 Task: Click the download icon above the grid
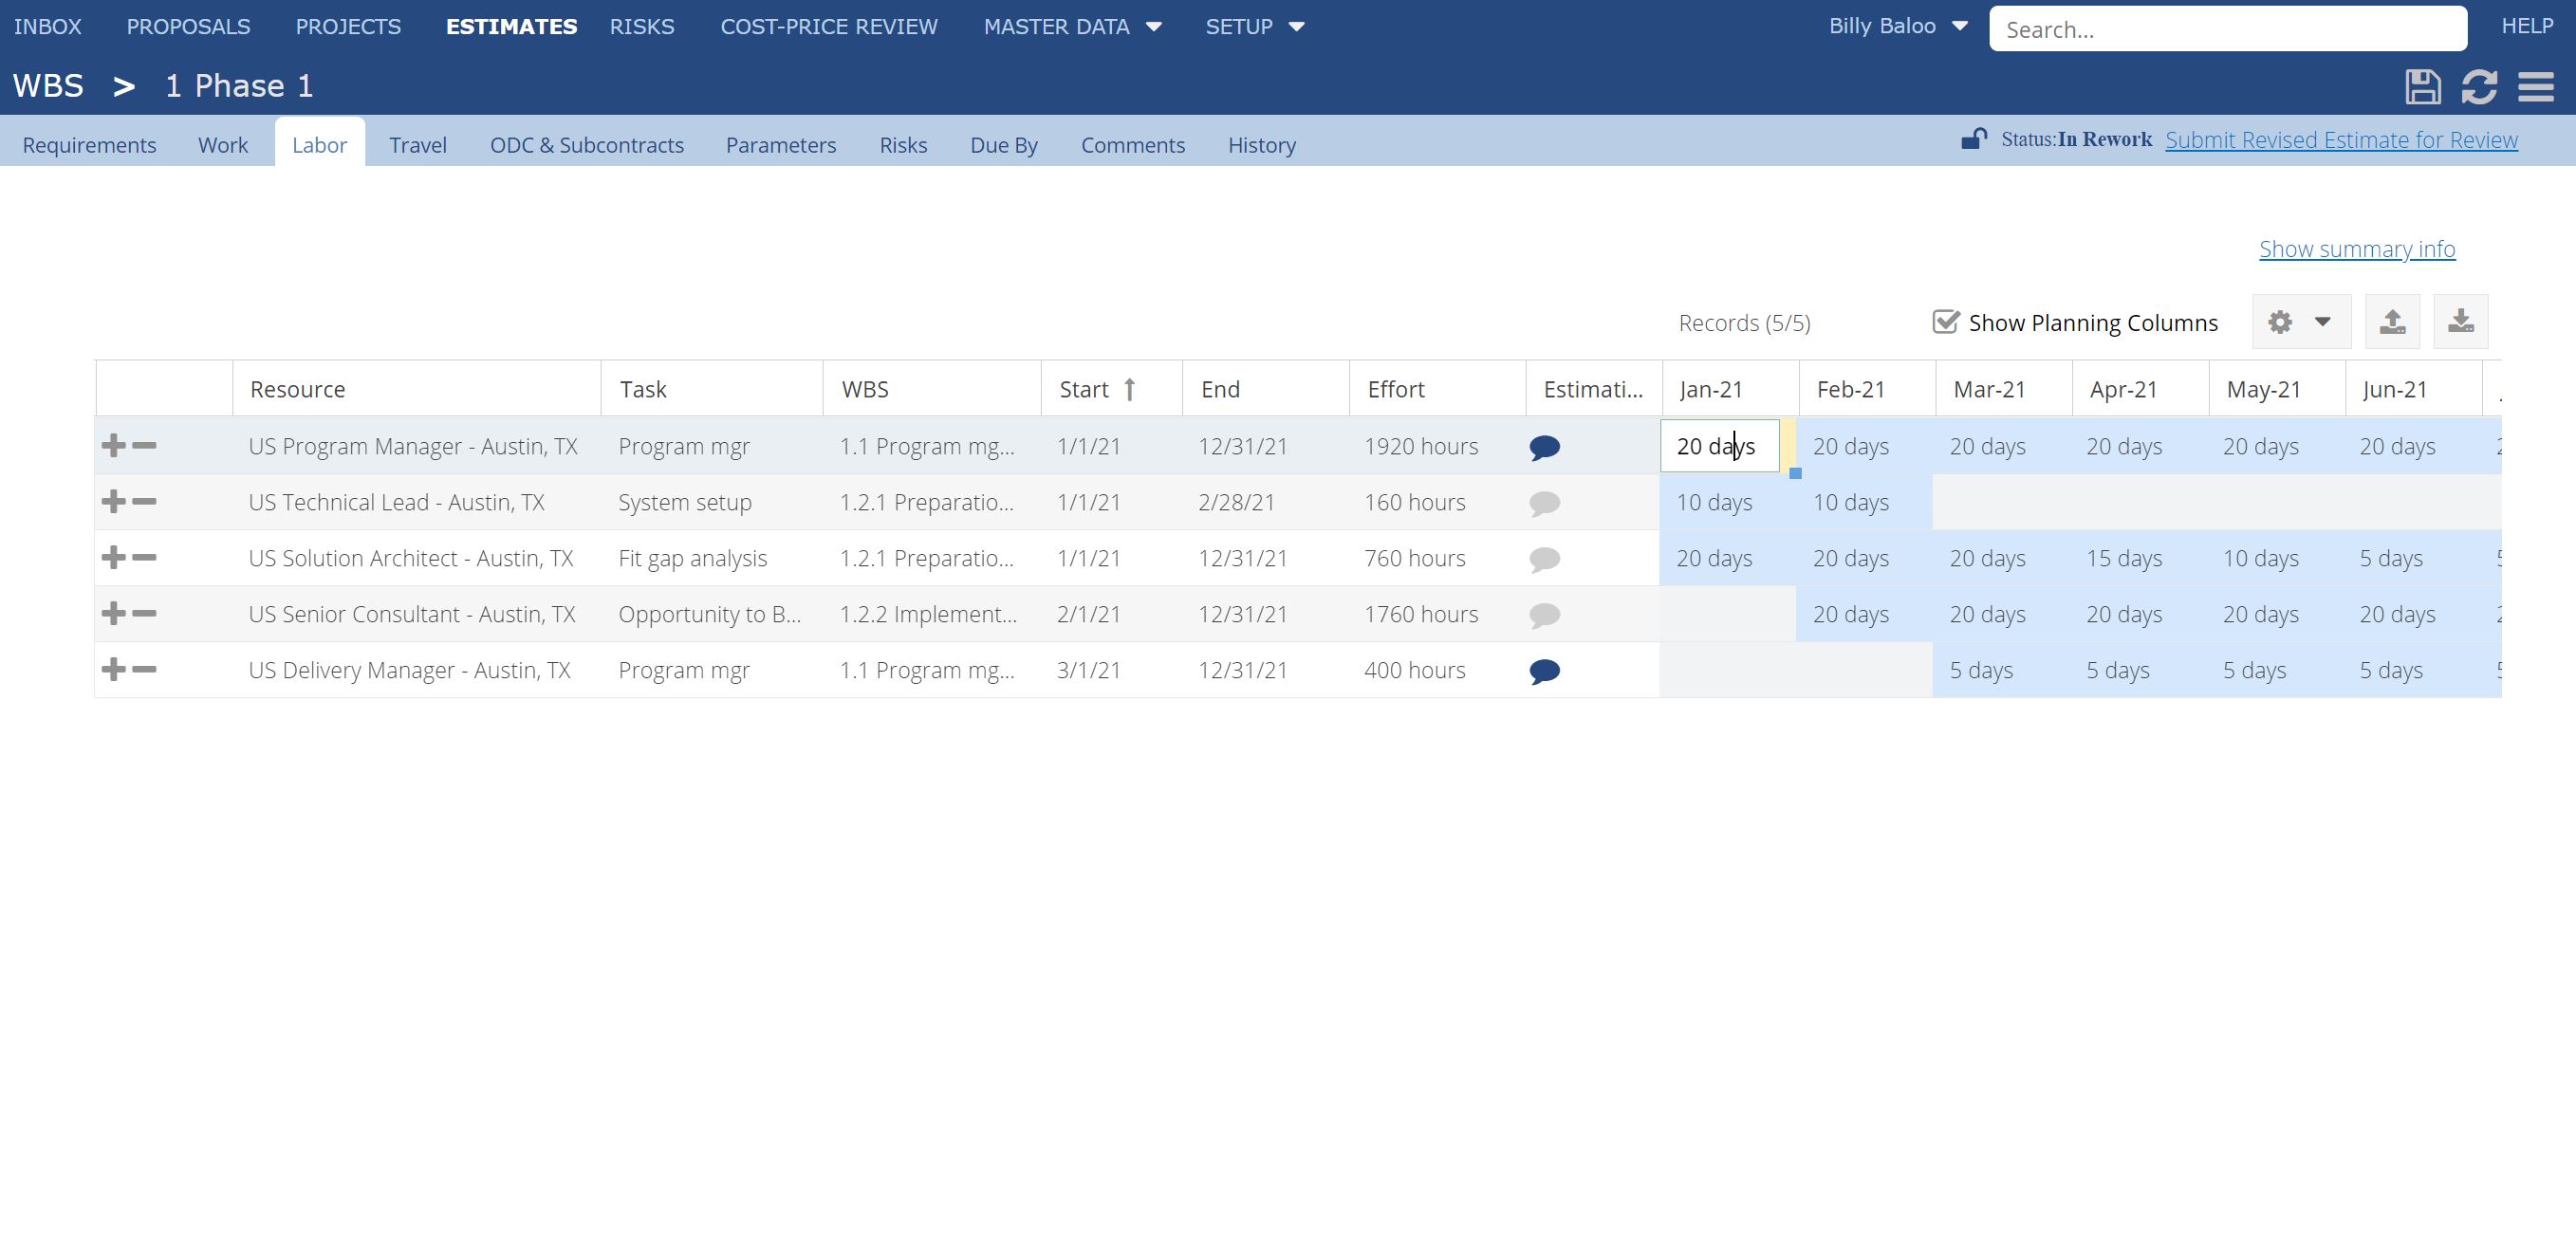[x=2460, y=322]
